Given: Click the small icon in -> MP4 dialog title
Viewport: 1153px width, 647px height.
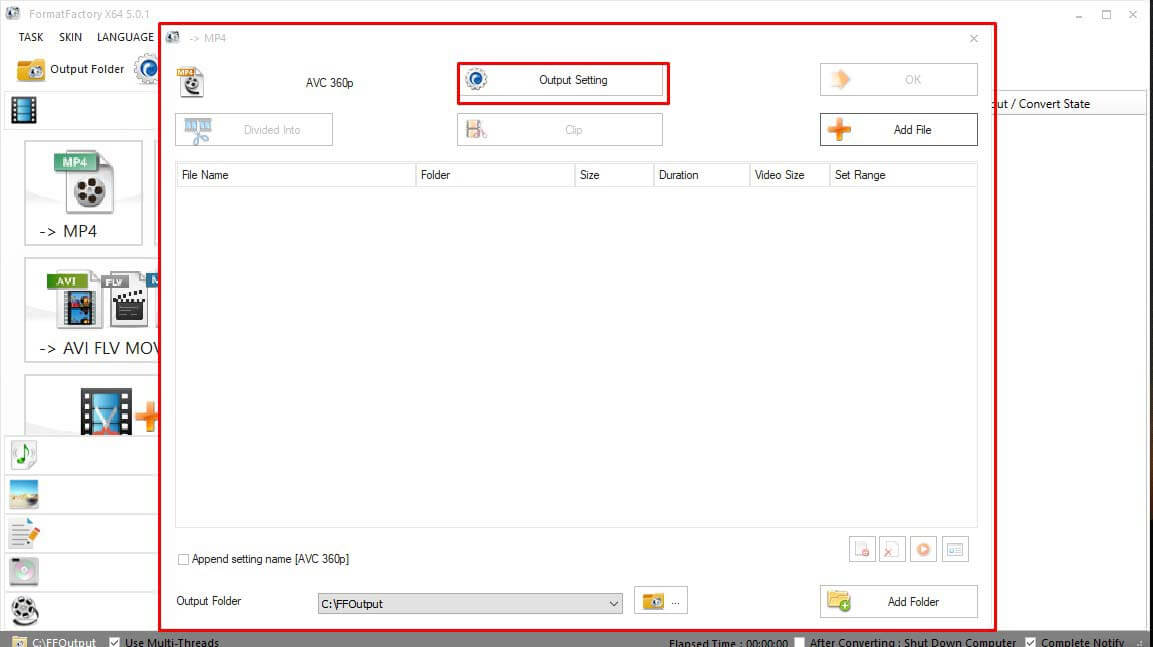Looking at the screenshot, I should [173, 37].
